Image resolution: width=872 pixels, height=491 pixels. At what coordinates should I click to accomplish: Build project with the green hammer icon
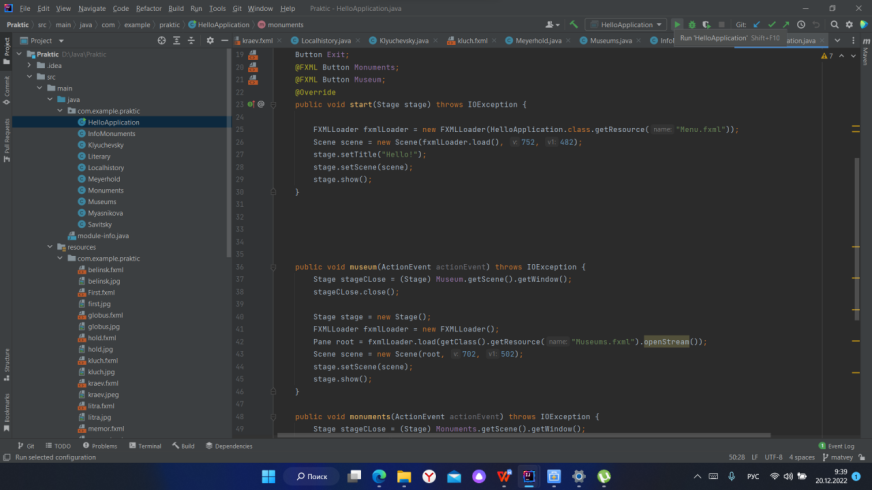tap(573, 24)
